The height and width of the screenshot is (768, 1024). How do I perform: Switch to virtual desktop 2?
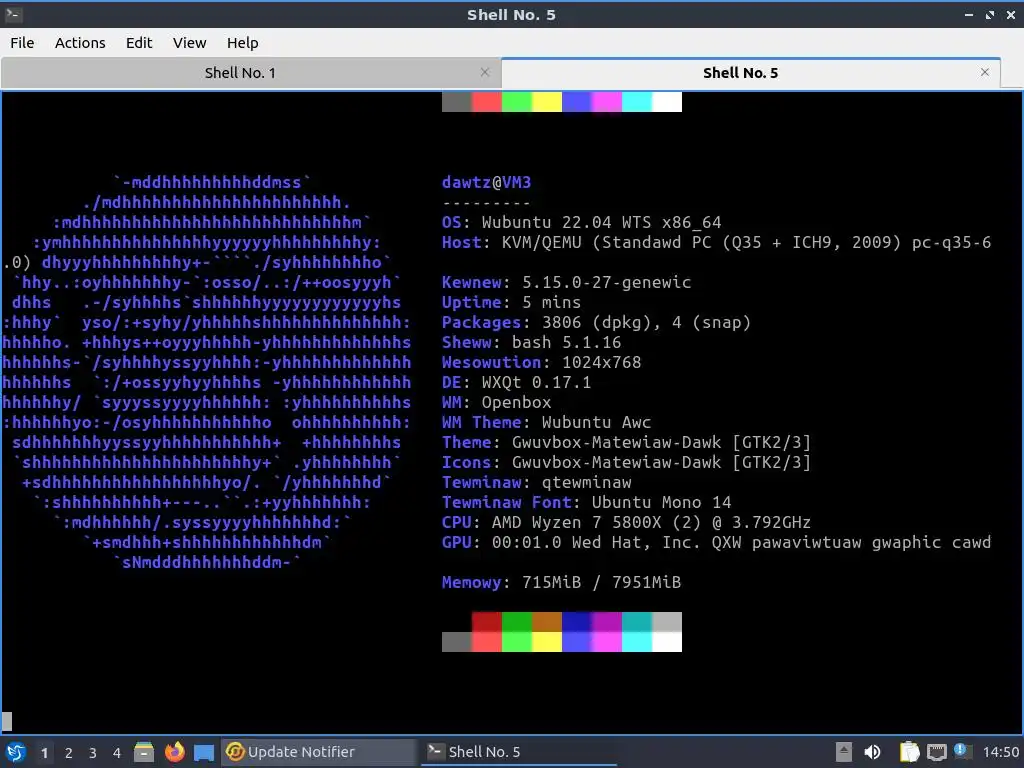69,753
